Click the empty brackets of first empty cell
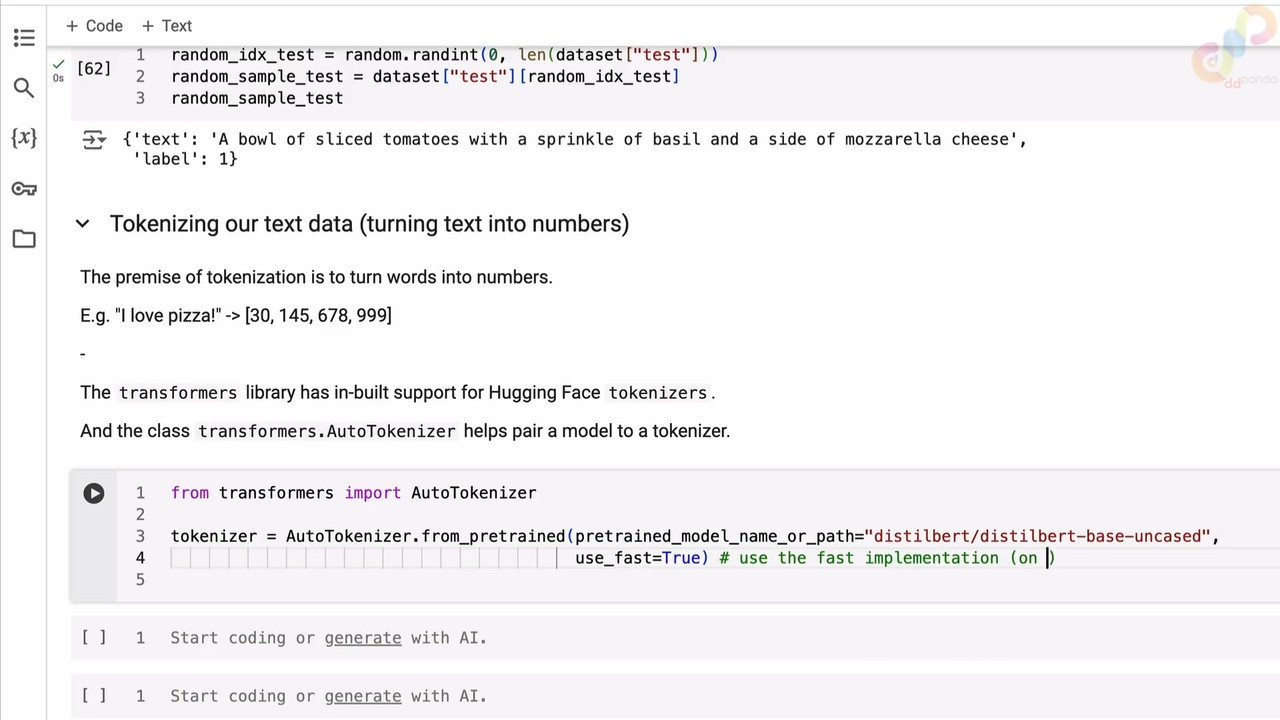Screen dimensions: 1280x720 pos(94,638)
